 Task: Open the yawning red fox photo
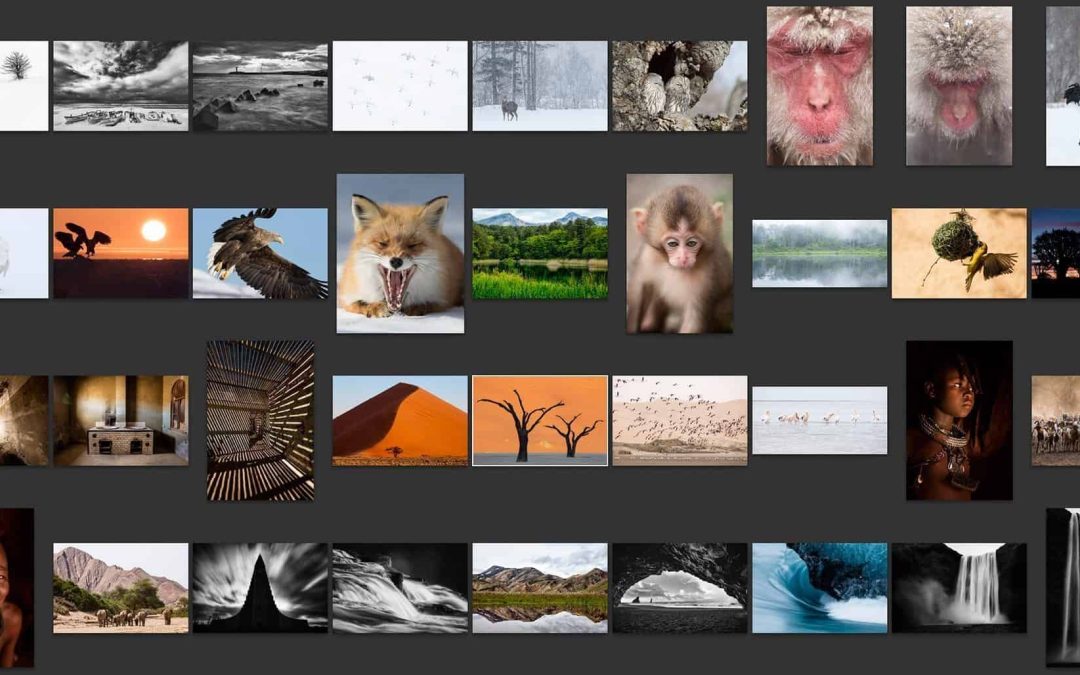click(400, 253)
